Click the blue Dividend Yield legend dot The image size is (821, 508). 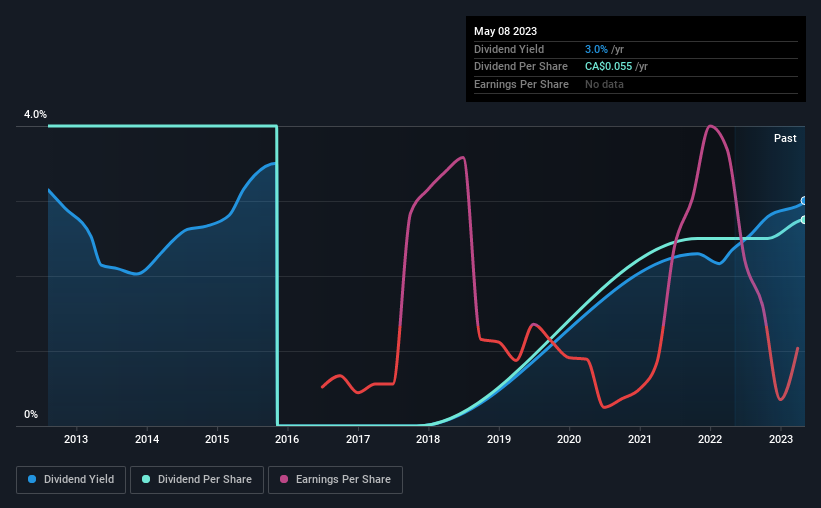32,479
